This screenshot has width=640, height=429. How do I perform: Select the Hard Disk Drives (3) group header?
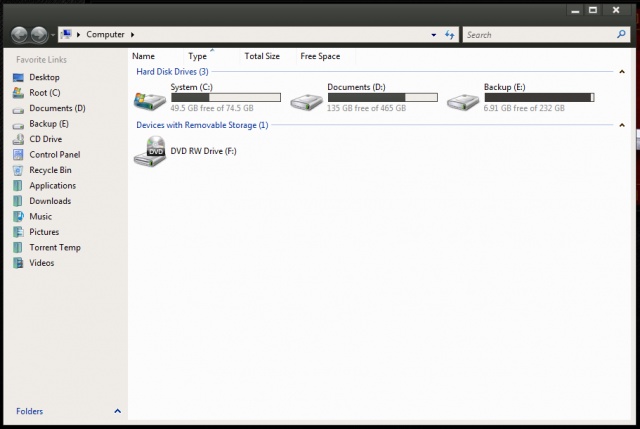click(172, 72)
